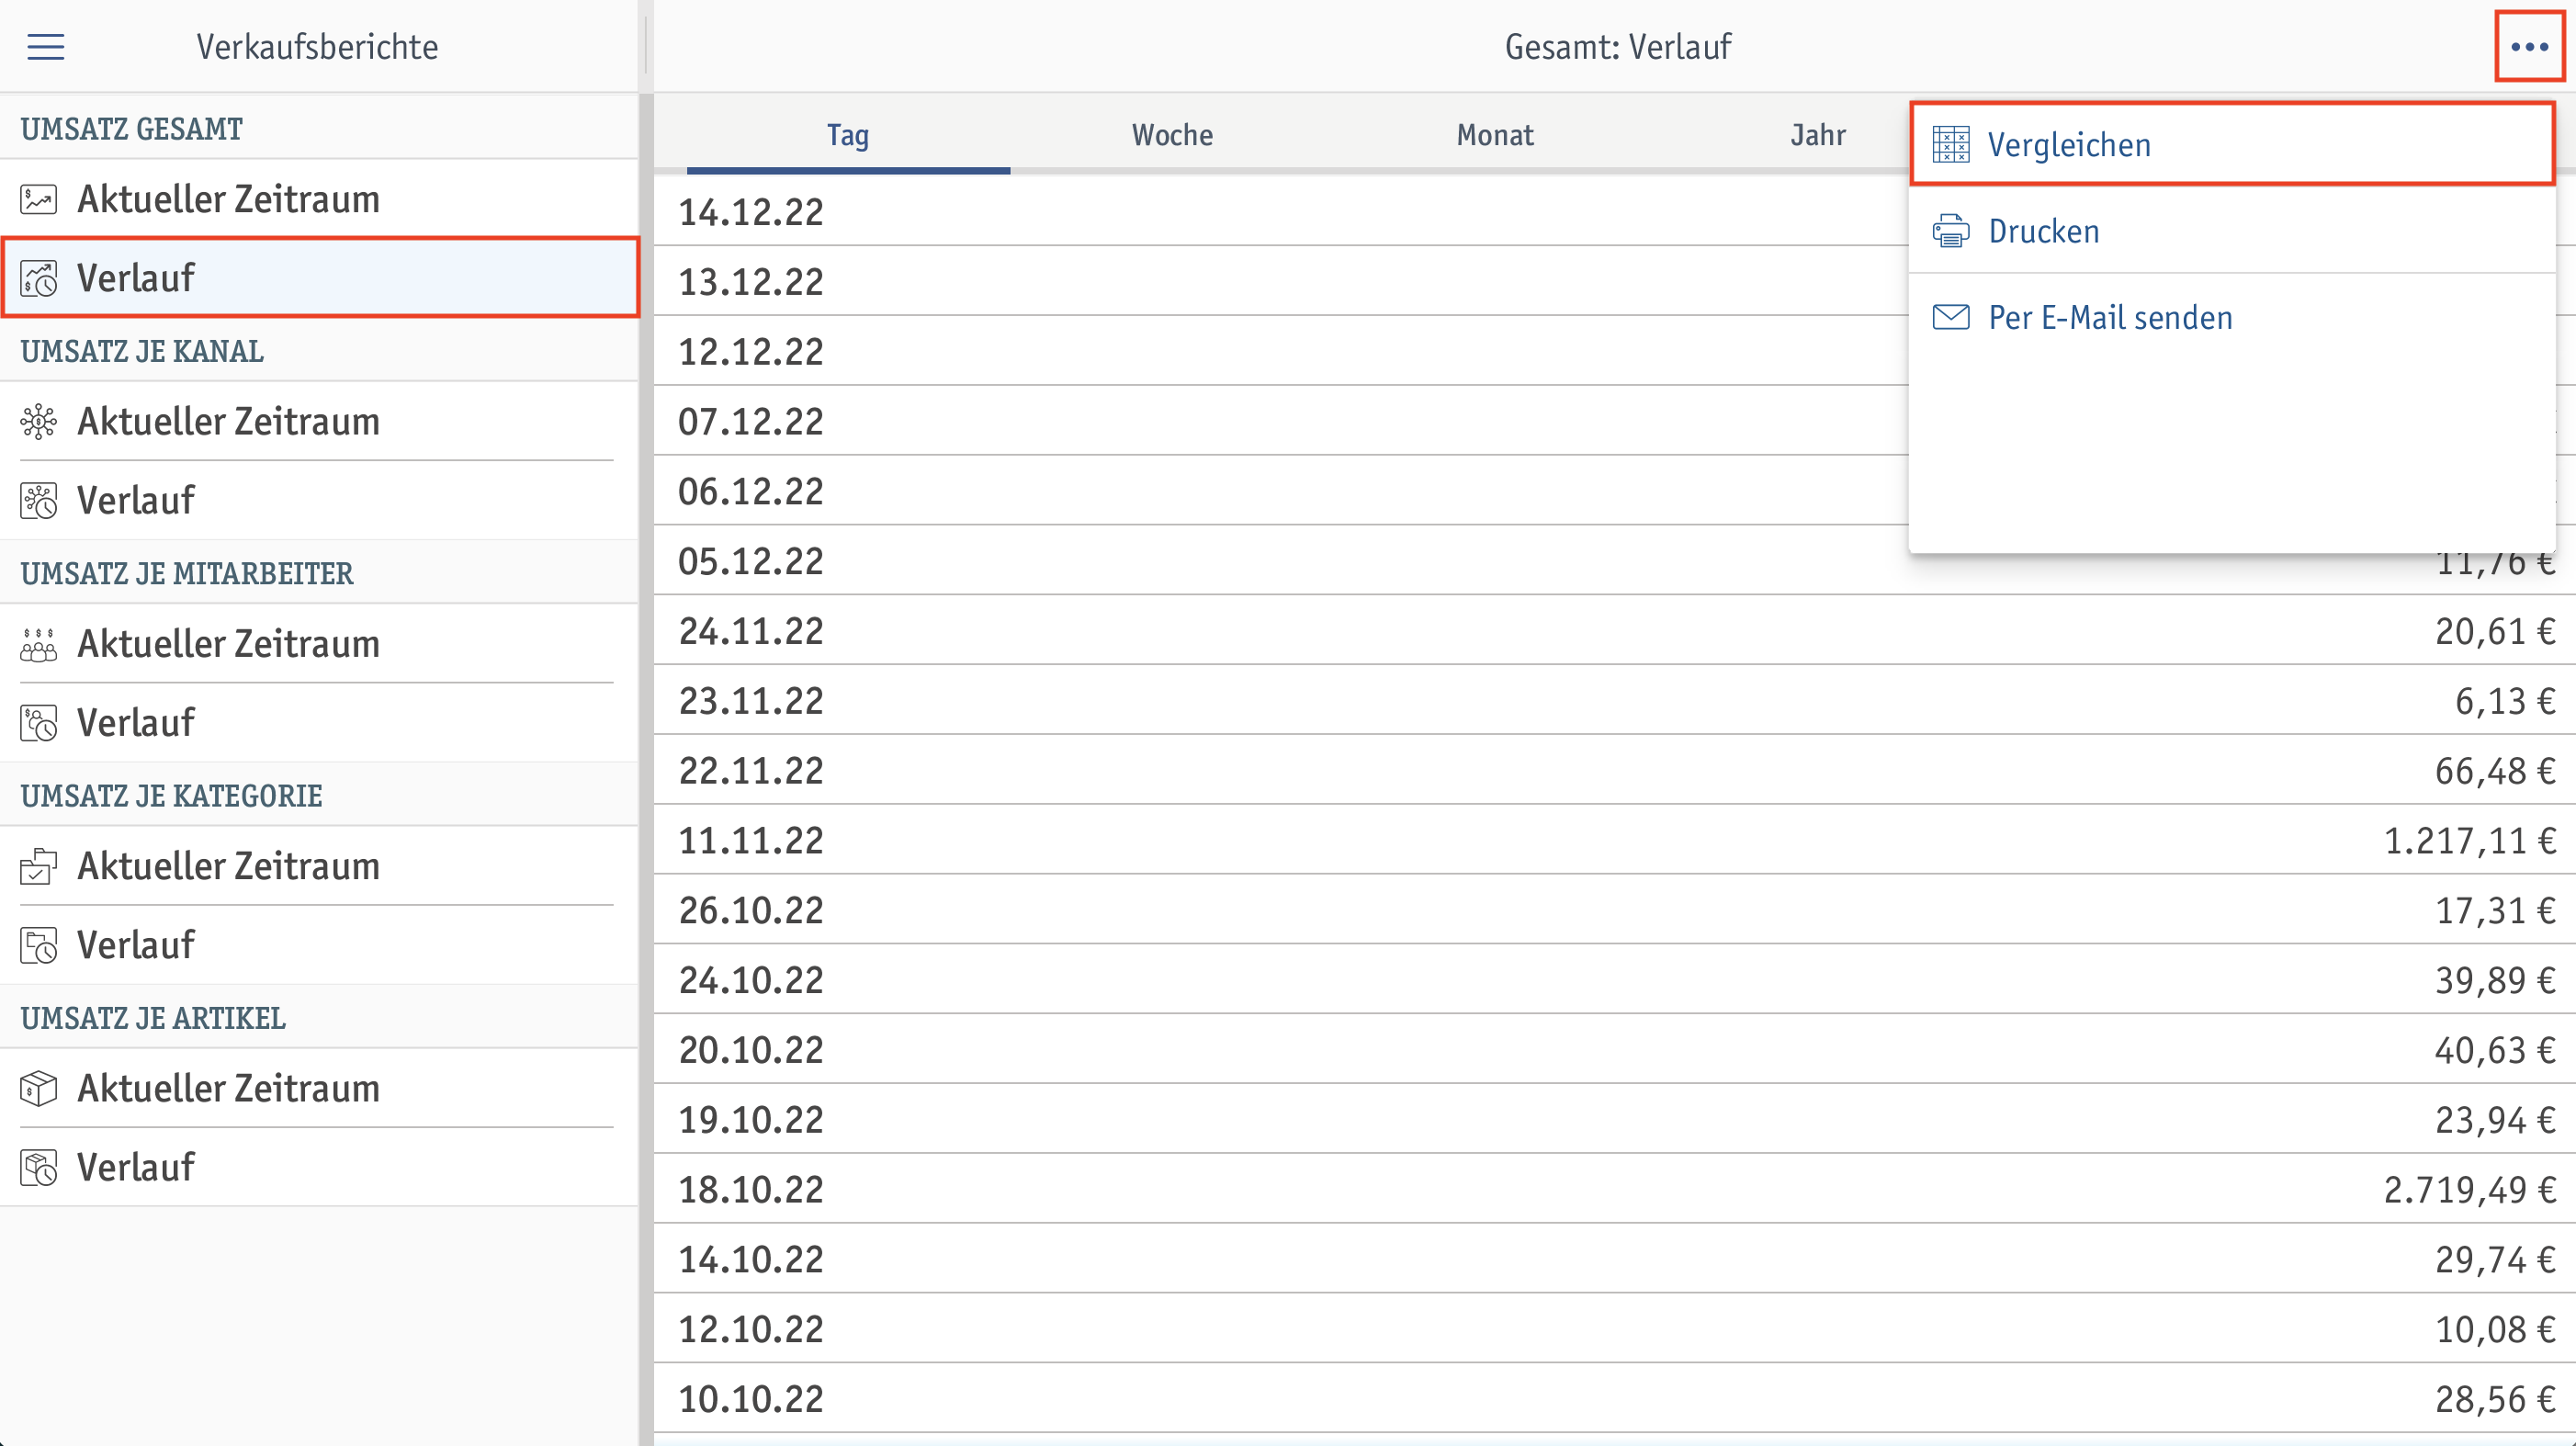Screen dimensions: 2576x1446
Task: Open Aktueller Zeitraum under Umsatz je Kategorie
Action: [319, 866]
